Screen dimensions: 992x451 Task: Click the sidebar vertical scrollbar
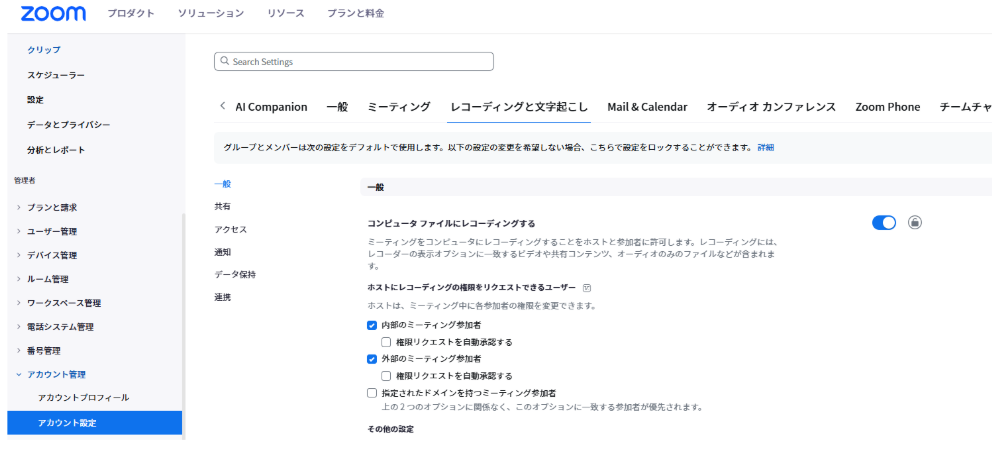pos(184,326)
